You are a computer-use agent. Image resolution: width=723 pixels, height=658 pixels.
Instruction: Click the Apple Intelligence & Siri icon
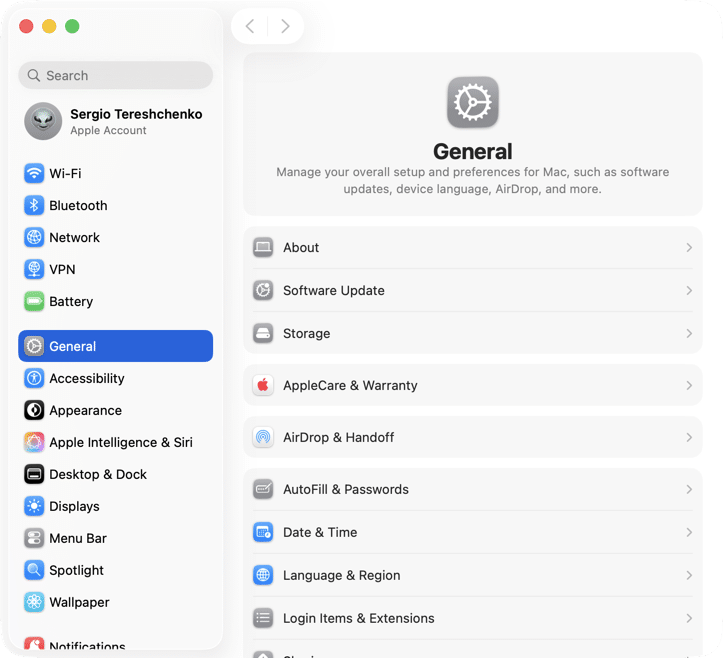coord(34,442)
